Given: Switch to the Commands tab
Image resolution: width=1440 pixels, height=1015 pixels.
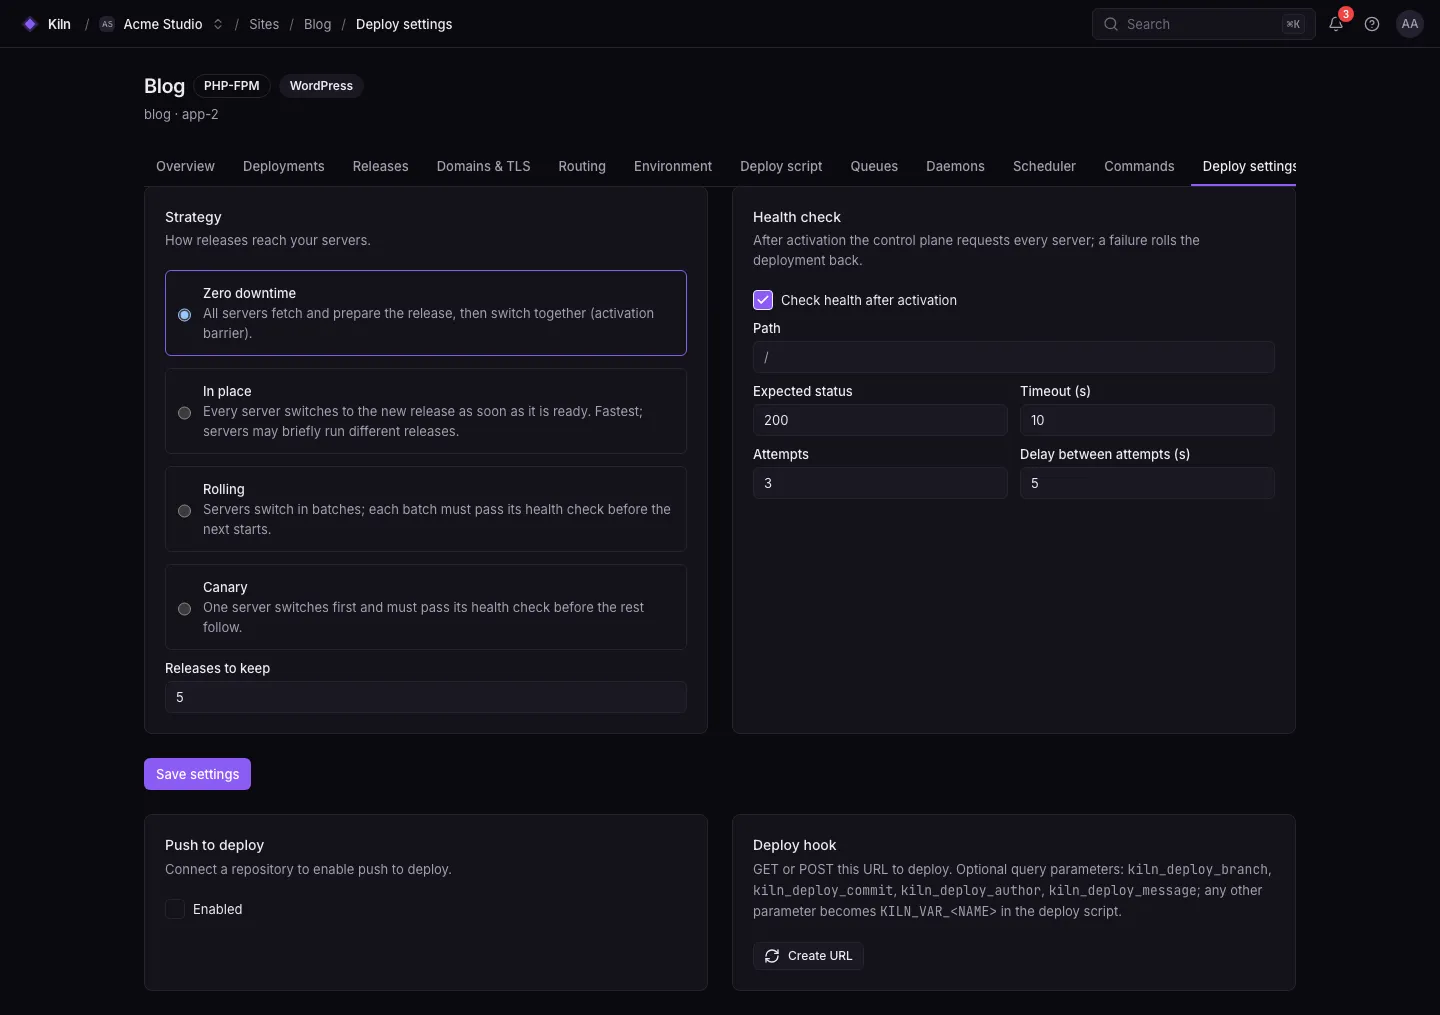Looking at the screenshot, I should pyautogui.click(x=1139, y=166).
